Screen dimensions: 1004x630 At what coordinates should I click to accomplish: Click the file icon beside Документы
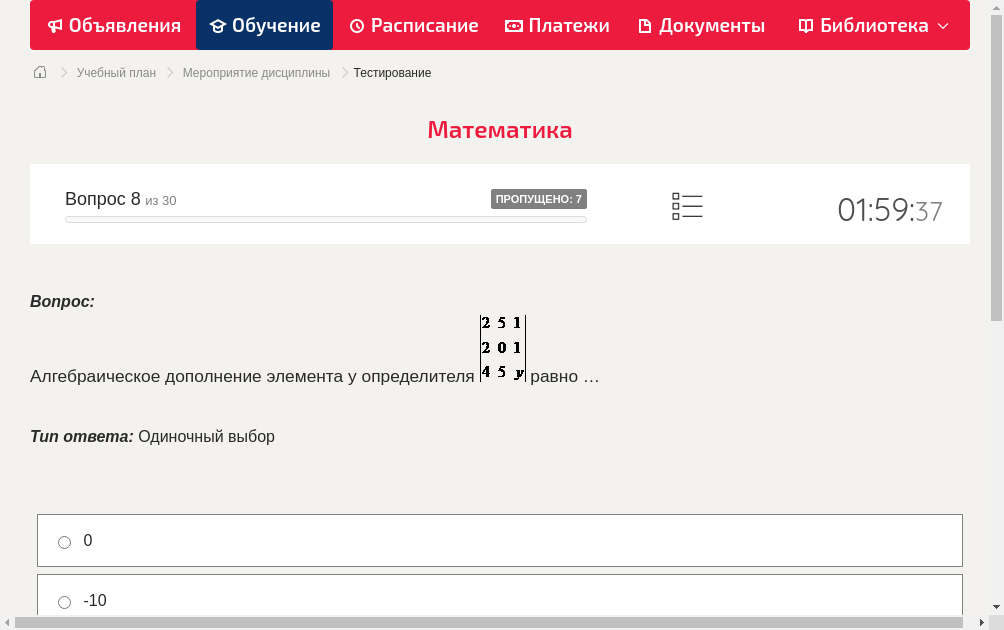tap(645, 26)
